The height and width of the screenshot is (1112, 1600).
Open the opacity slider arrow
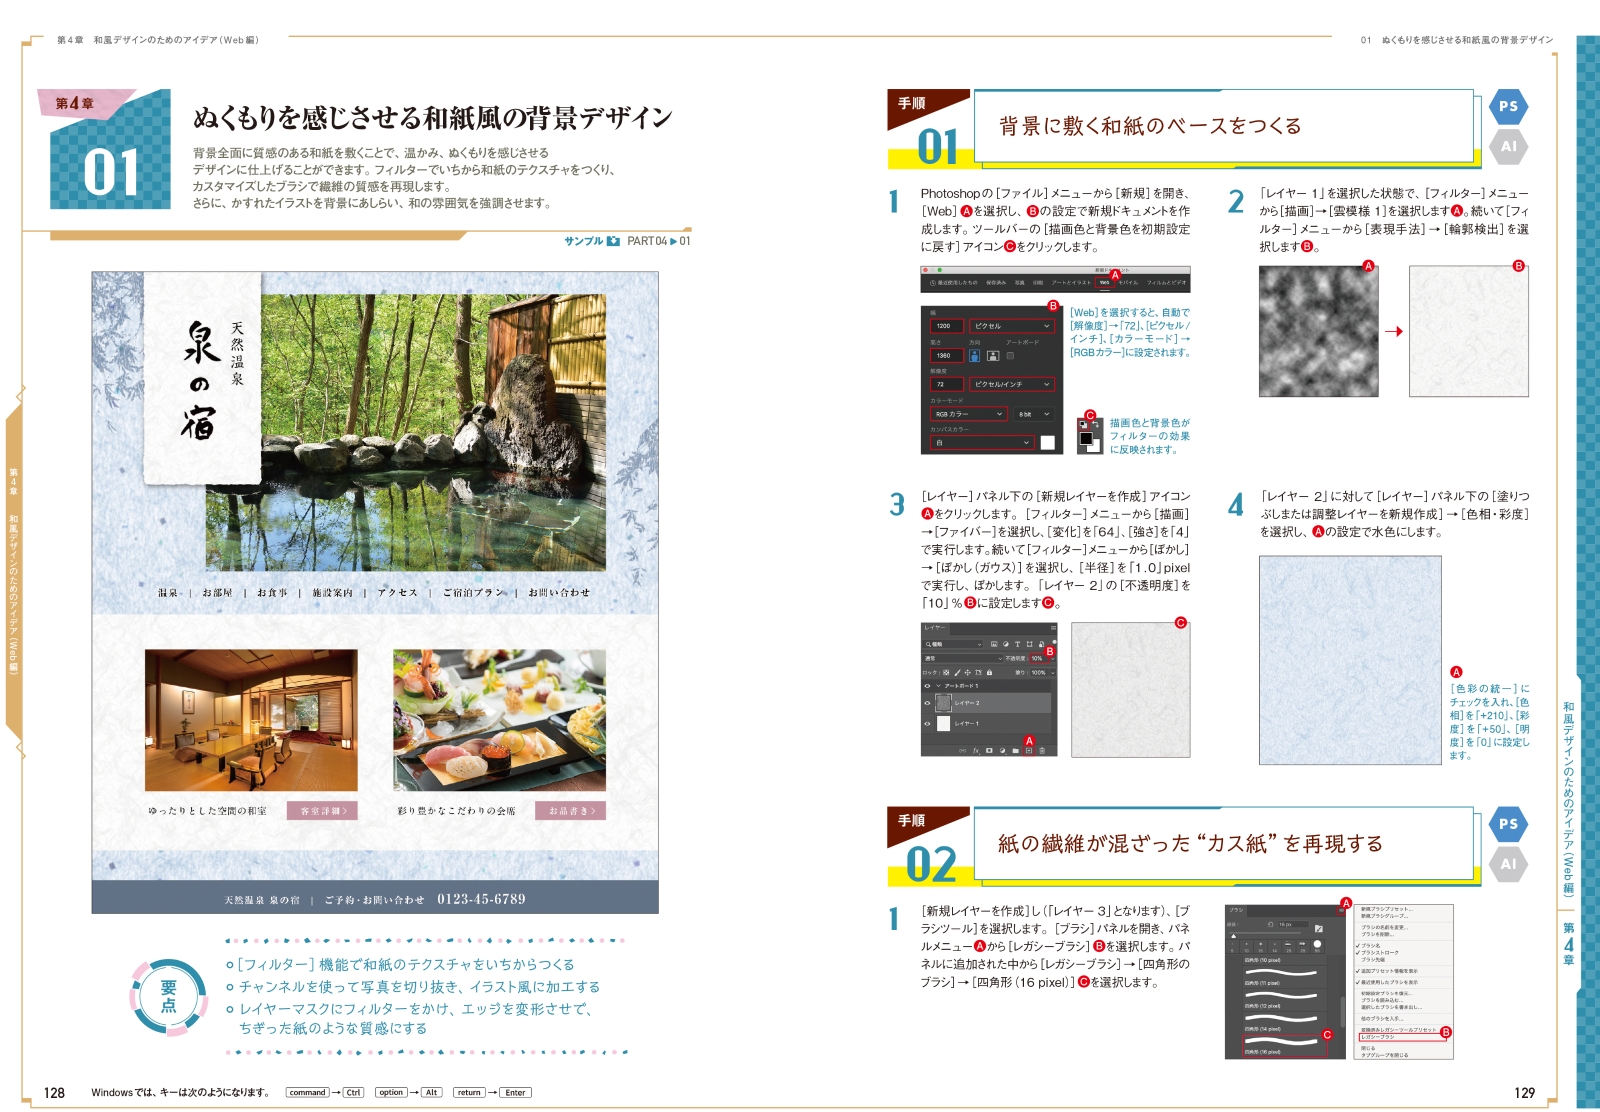(x=1053, y=659)
